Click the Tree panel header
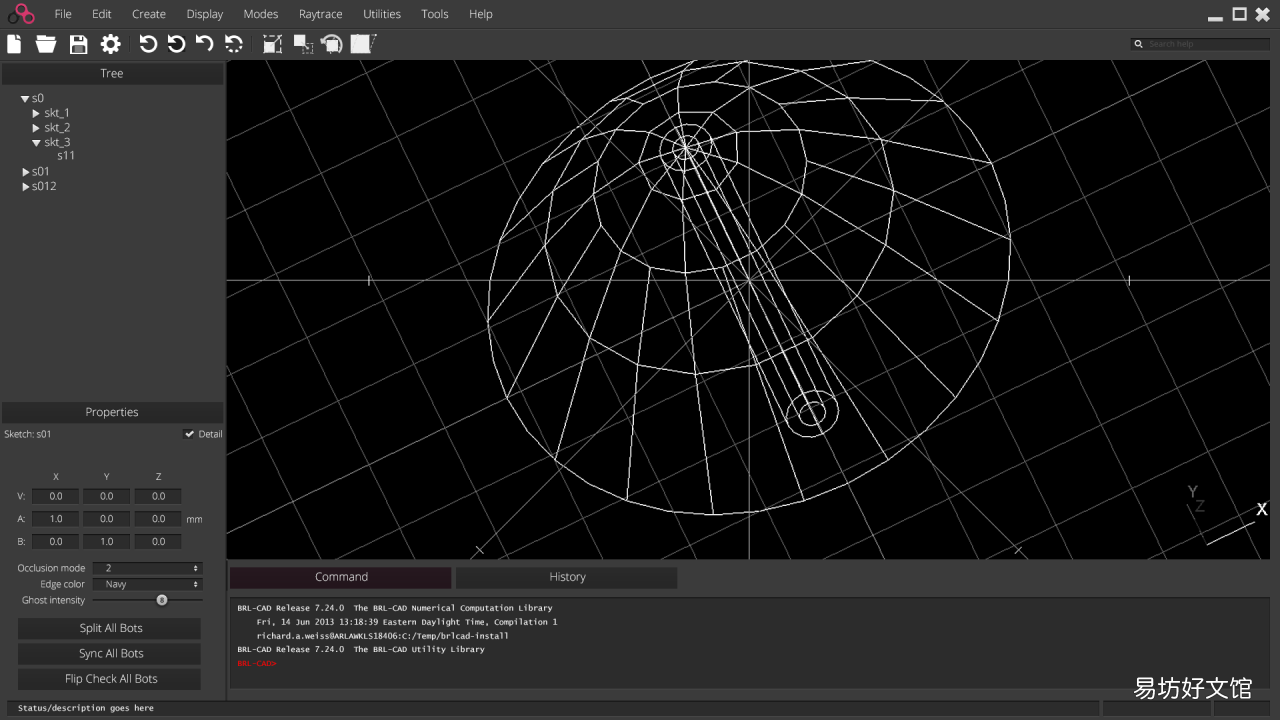Viewport: 1280px width, 720px height. pos(112,73)
